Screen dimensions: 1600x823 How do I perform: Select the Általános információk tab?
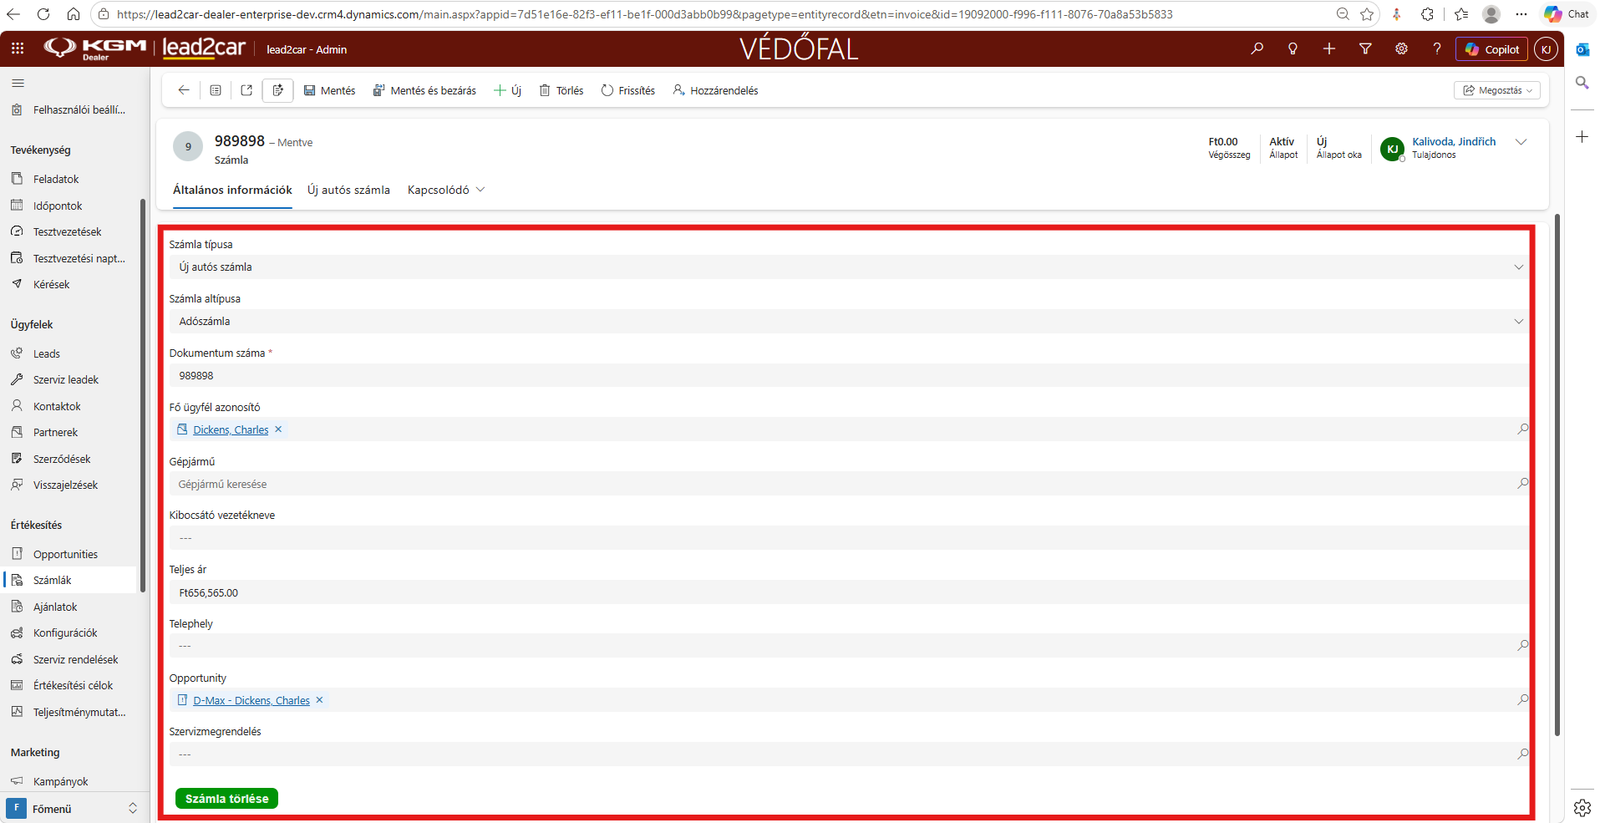coord(232,190)
